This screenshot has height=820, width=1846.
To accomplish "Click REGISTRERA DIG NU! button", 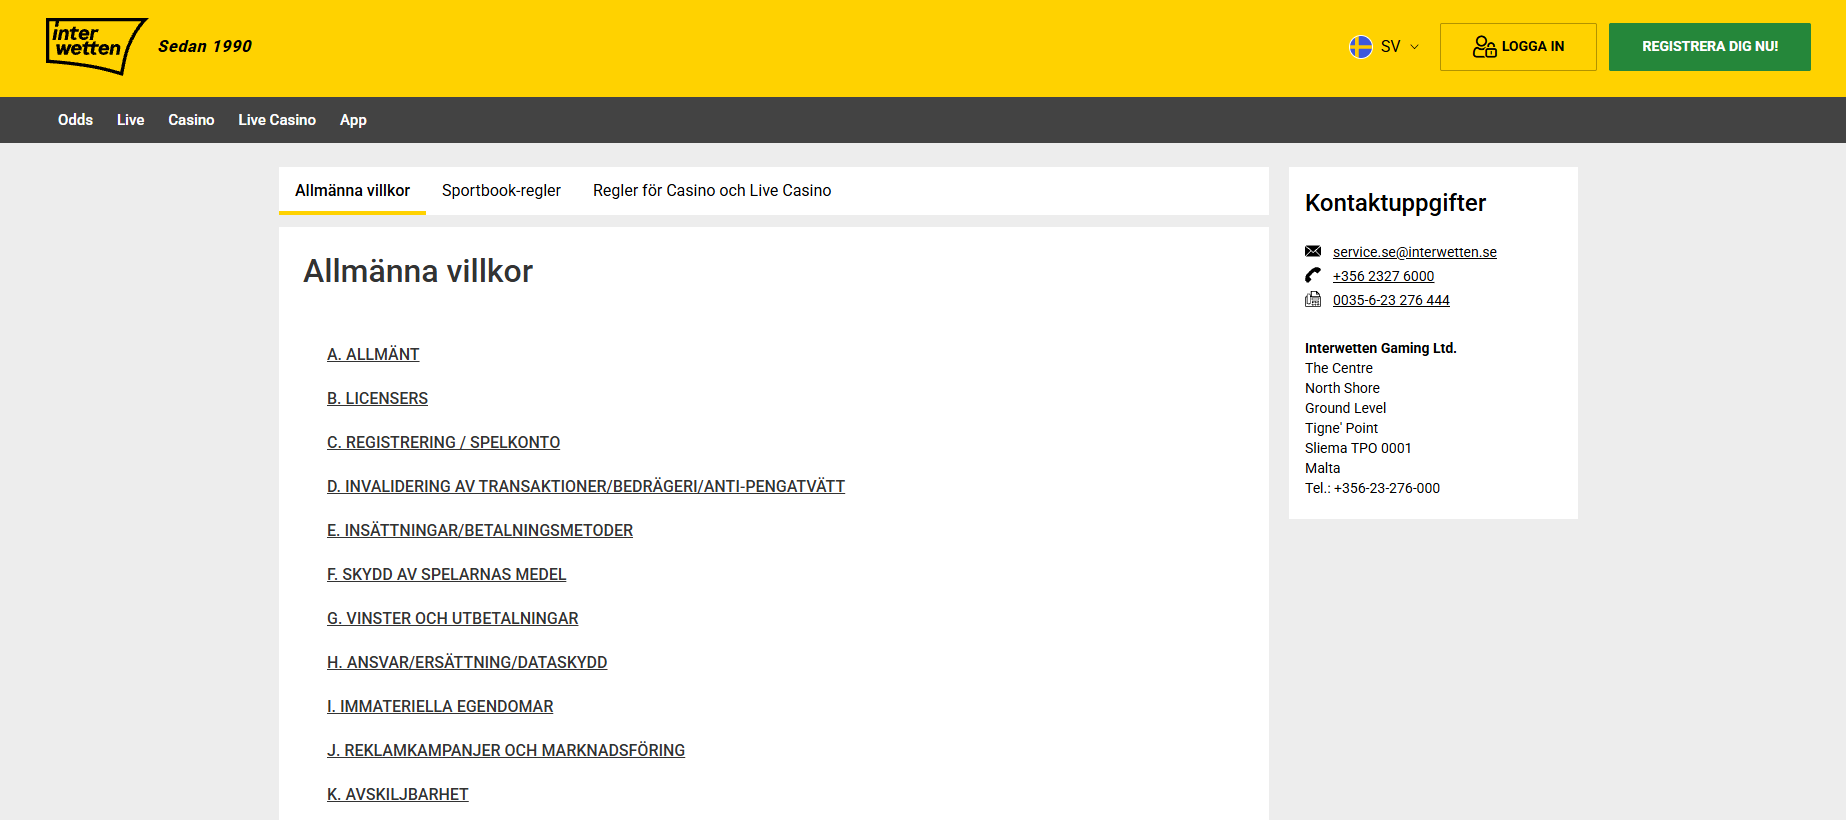I will (x=1709, y=47).
